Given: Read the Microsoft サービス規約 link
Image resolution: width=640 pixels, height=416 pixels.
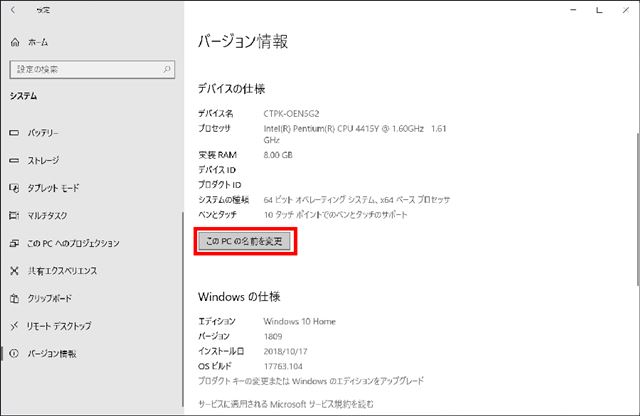Looking at the screenshot, I should click(286, 404).
